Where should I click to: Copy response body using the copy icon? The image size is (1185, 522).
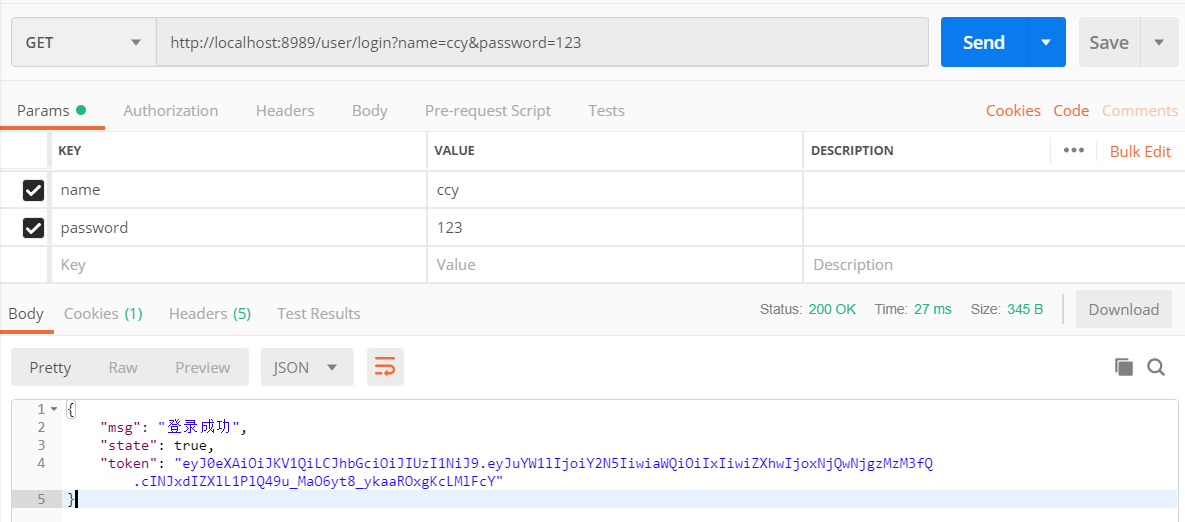[1124, 367]
